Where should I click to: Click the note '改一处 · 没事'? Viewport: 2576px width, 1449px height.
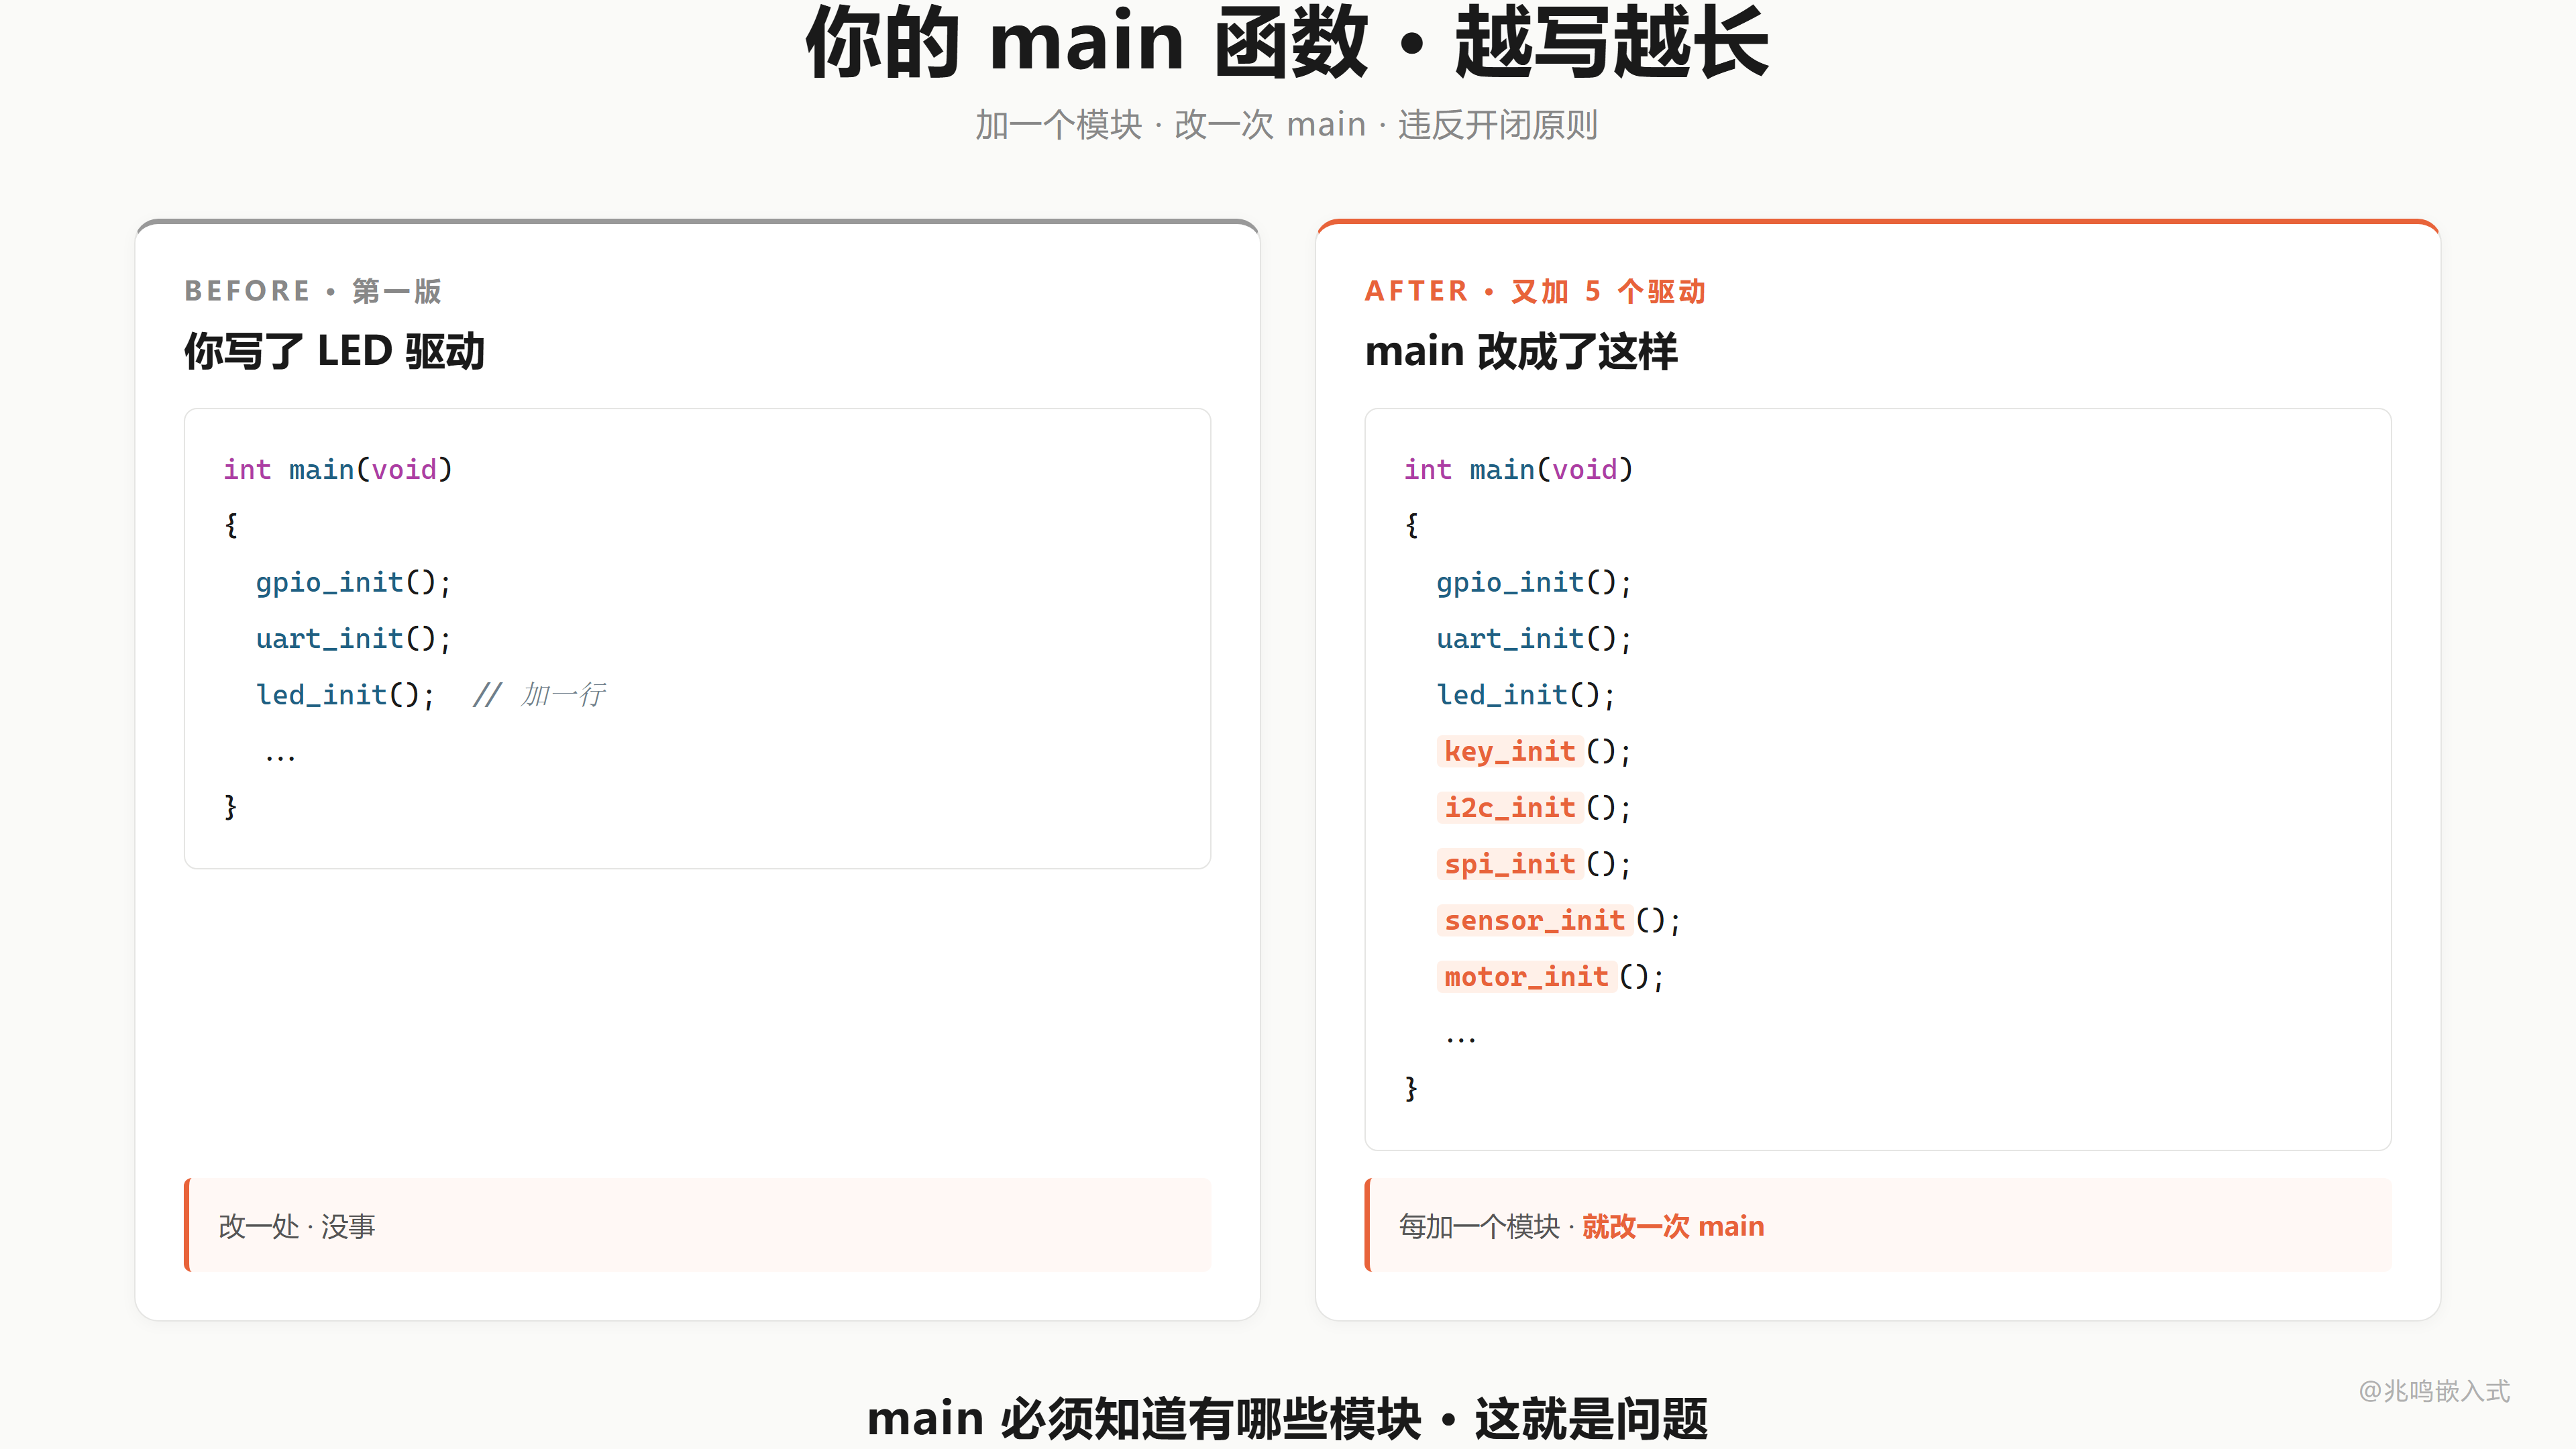(x=297, y=1226)
